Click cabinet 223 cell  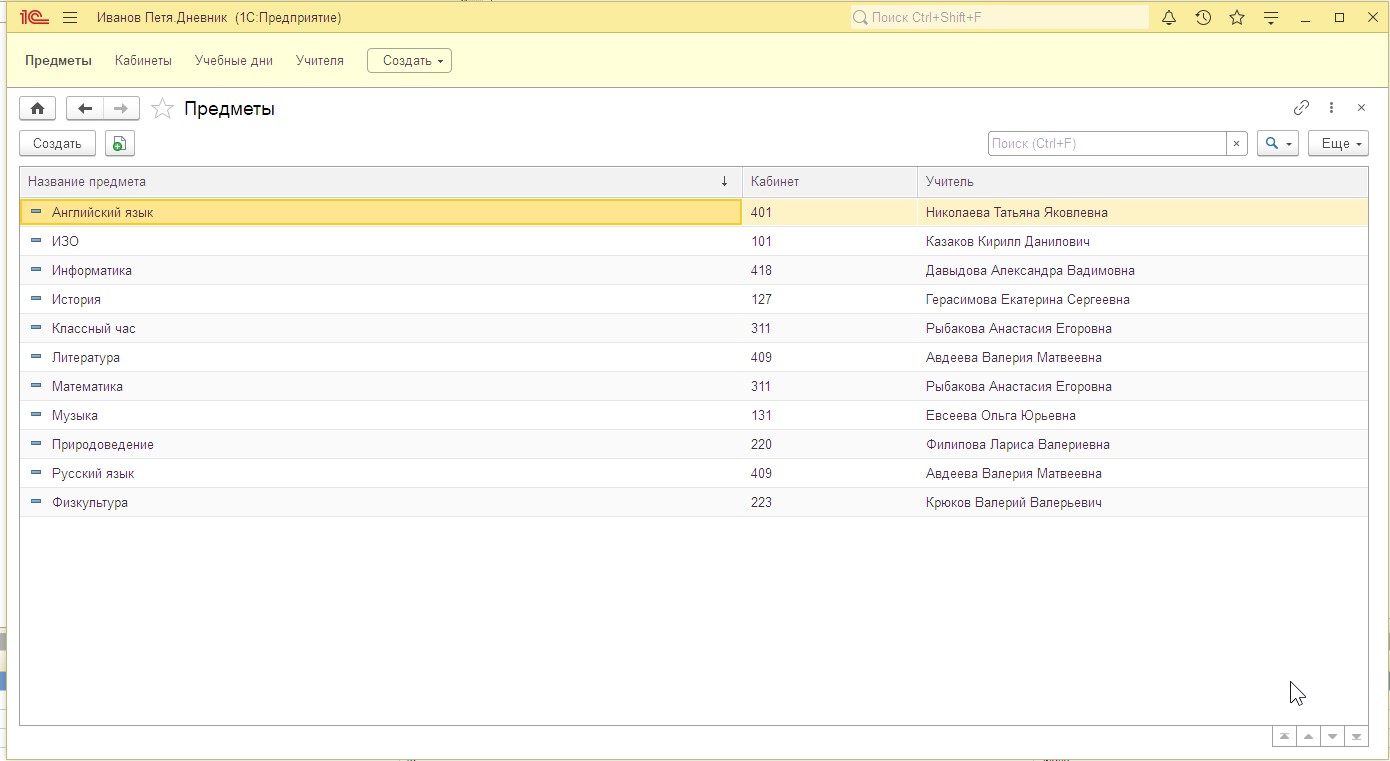tap(830, 502)
